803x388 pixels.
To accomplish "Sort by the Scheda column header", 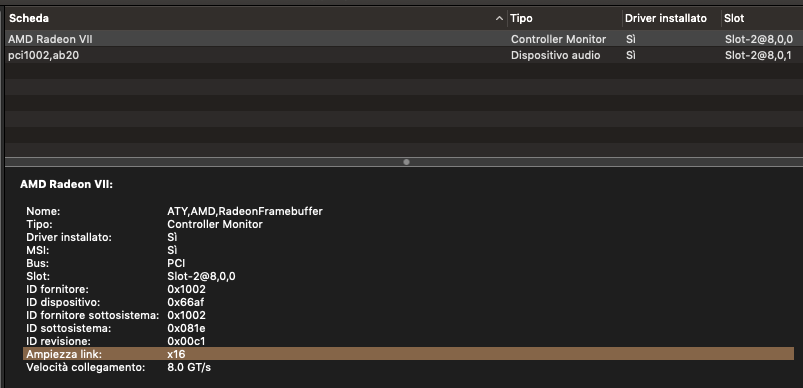I will 29,18.
